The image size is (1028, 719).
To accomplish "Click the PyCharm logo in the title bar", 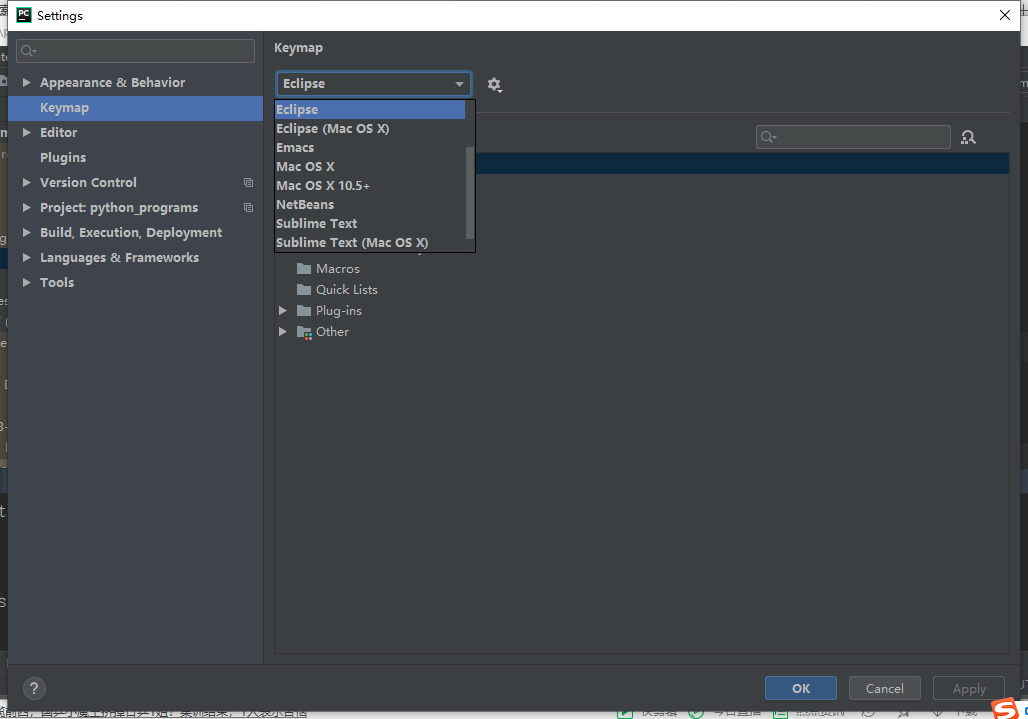I will point(24,15).
